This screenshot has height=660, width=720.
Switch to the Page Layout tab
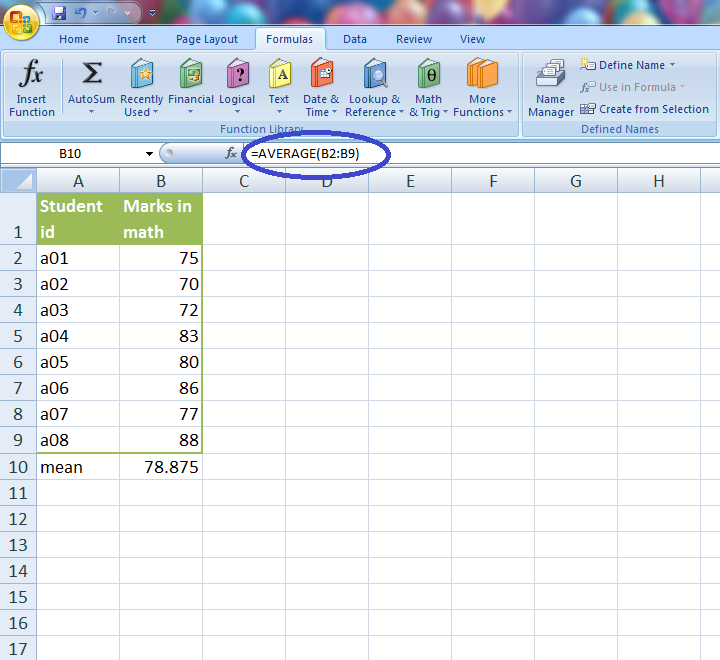(207, 39)
